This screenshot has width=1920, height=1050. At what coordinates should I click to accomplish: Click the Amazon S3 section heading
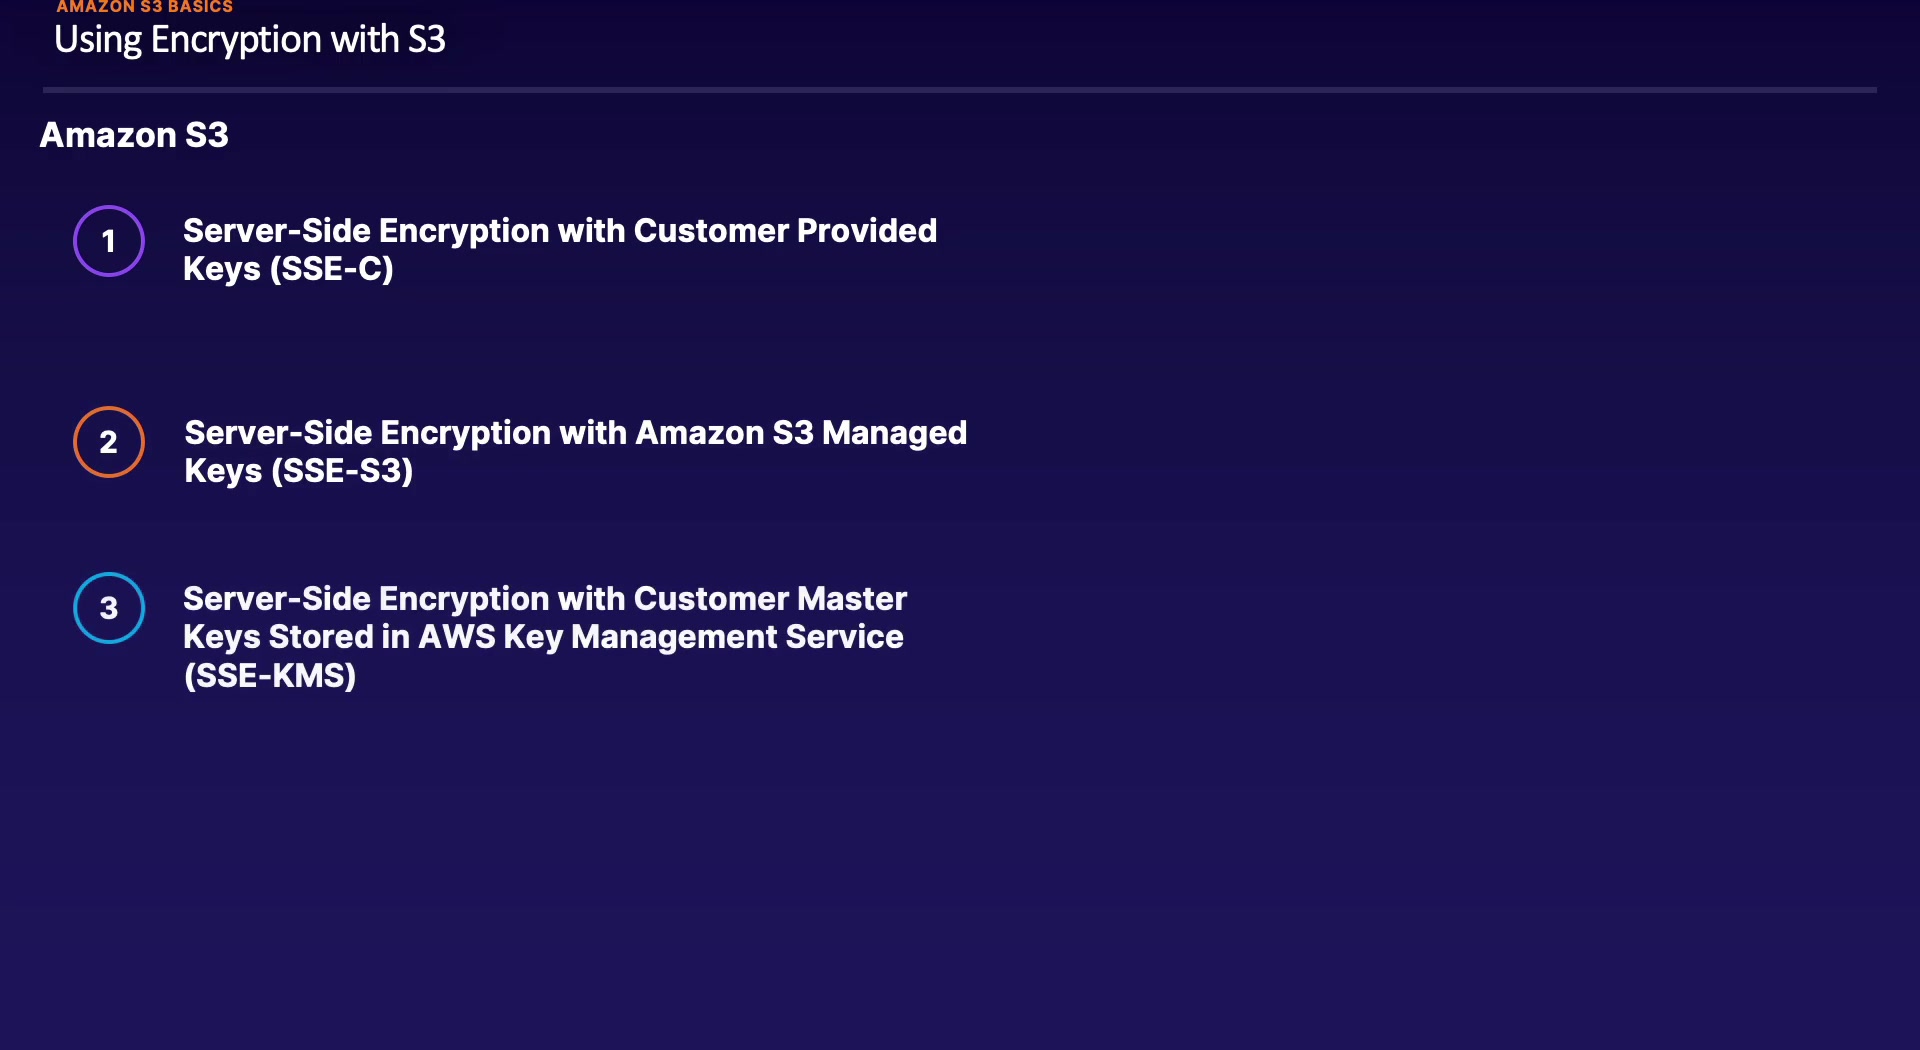pyautogui.click(x=134, y=135)
